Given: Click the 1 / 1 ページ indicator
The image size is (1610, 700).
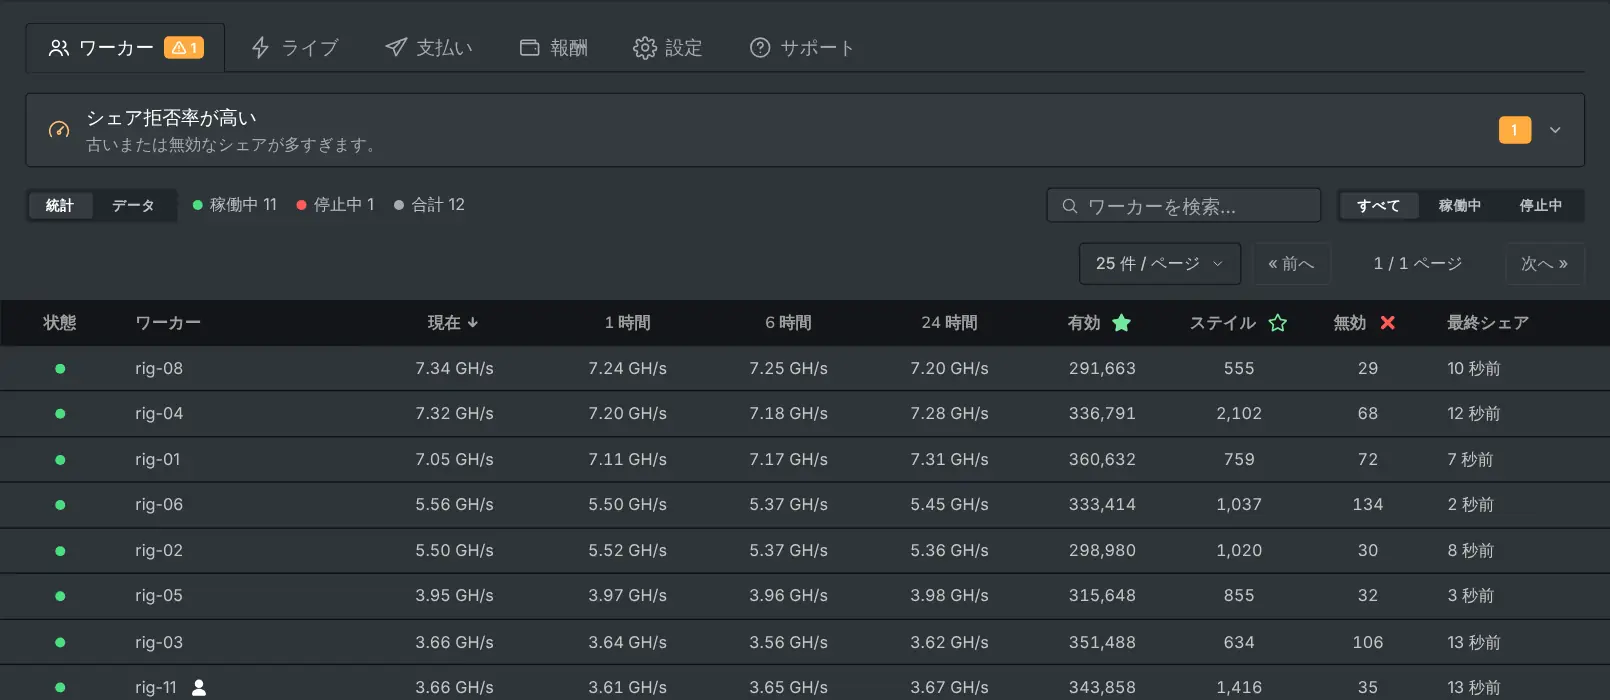Looking at the screenshot, I should click(1418, 264).
